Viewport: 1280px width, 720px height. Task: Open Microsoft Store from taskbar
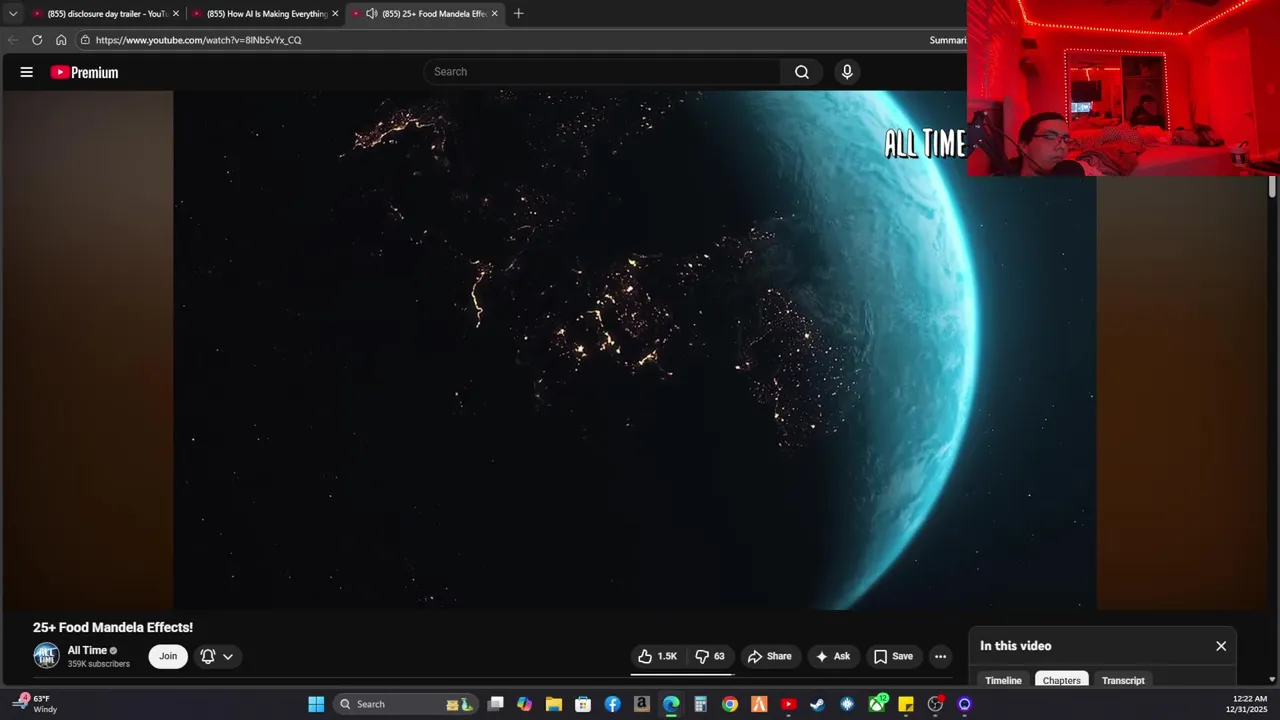pyautogui.click(x=583, y=704)
